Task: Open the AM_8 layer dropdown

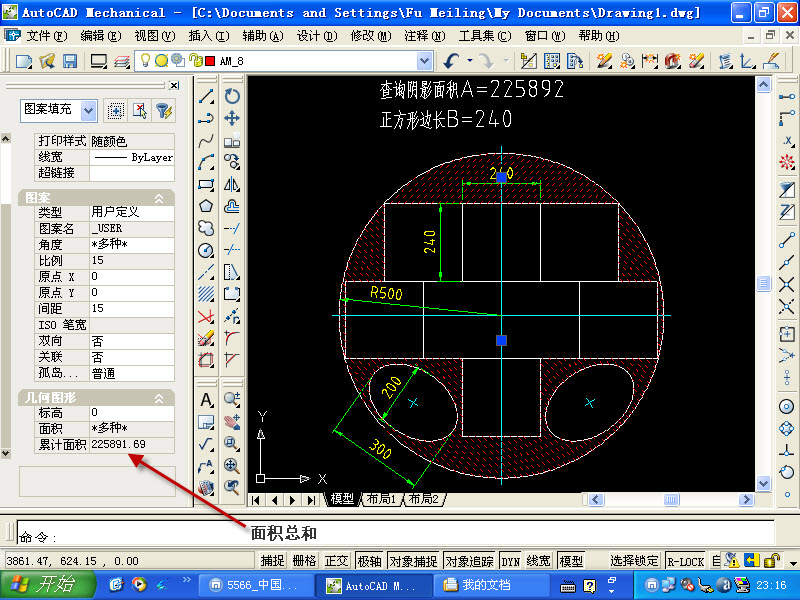Action: tap(424, 61)
